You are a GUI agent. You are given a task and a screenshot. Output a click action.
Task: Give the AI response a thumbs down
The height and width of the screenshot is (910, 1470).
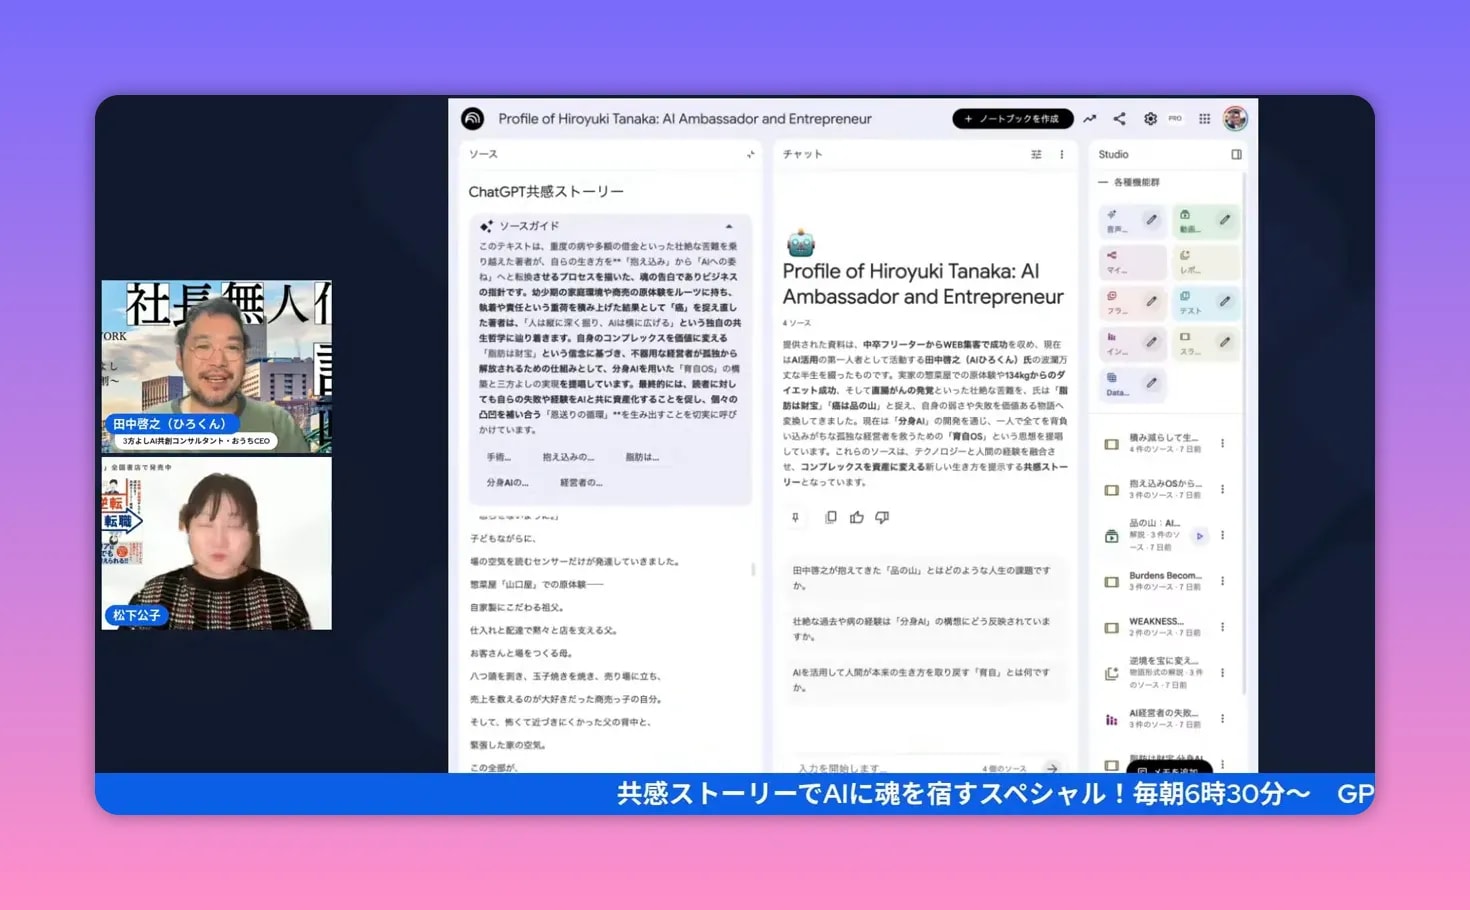click(881, 517)
